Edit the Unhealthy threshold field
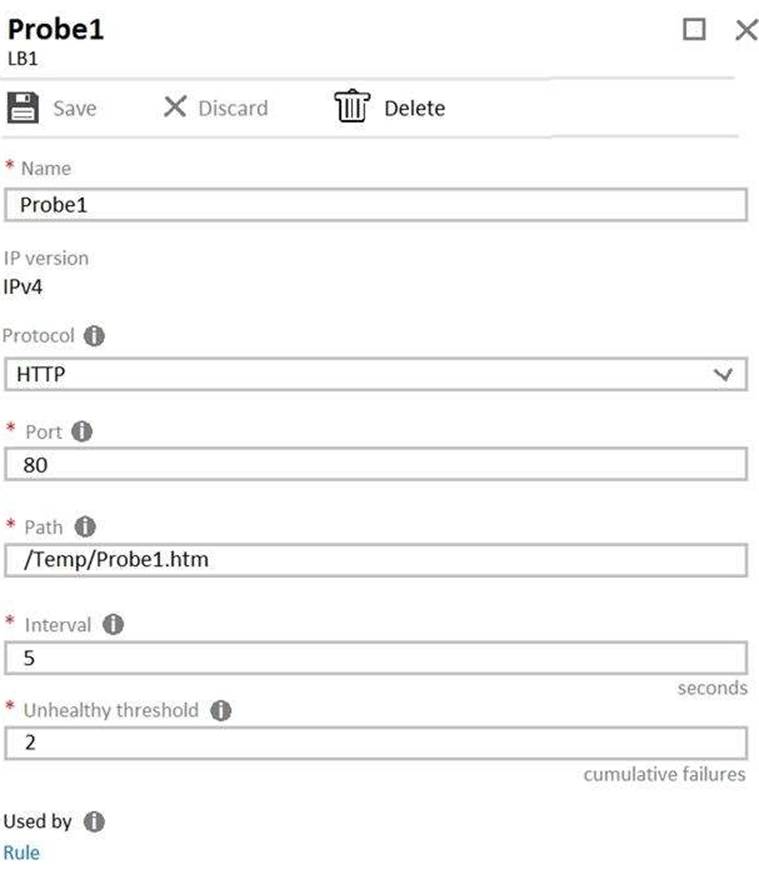759x874 pixels. [375, 744]
